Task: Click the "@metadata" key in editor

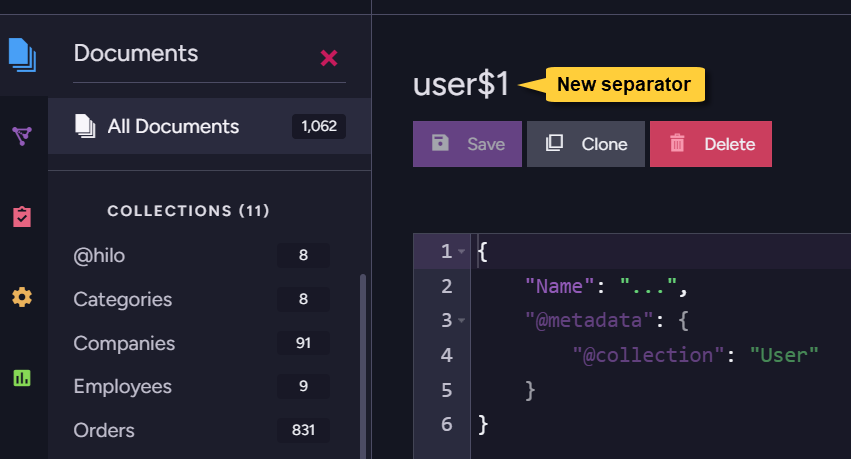Action: [x=589, y=321]
